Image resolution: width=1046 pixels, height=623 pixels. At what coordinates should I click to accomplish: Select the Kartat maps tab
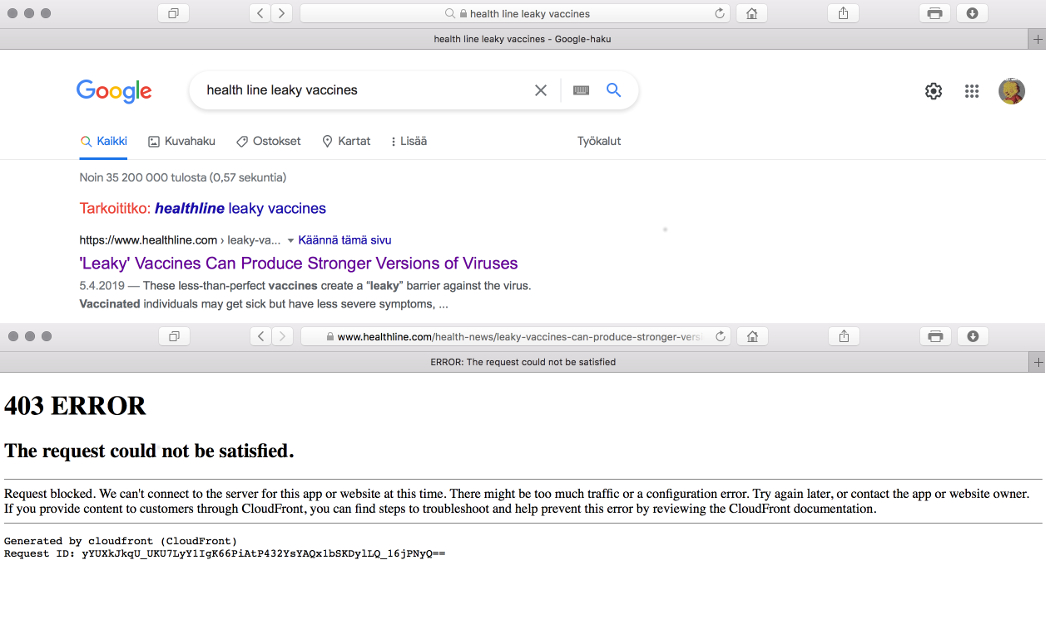[x=346, y=141]
